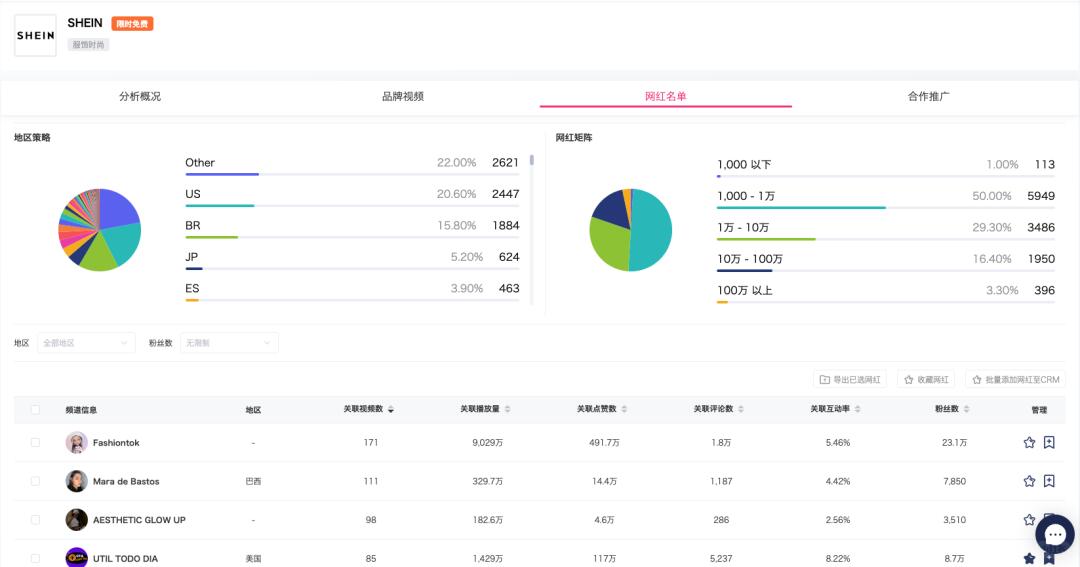The image size is (1080, 567).
Task: Sort by 关联视频数 column arrows
Action: coord(391,409)
